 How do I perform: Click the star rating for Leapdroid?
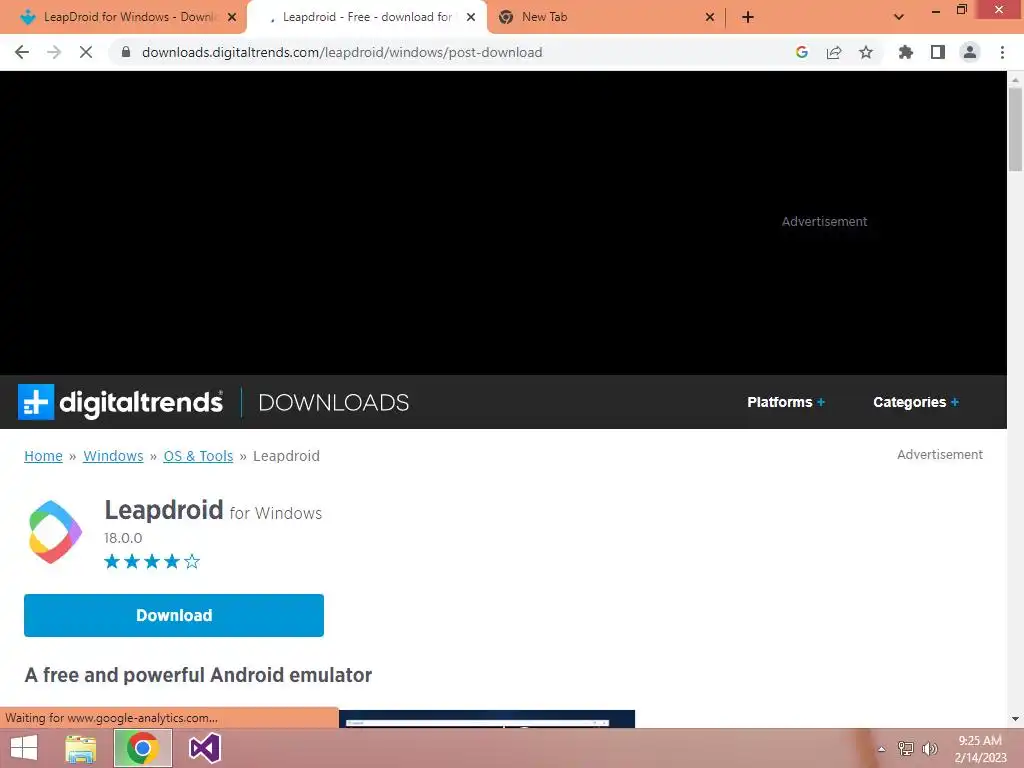[152, 562]
